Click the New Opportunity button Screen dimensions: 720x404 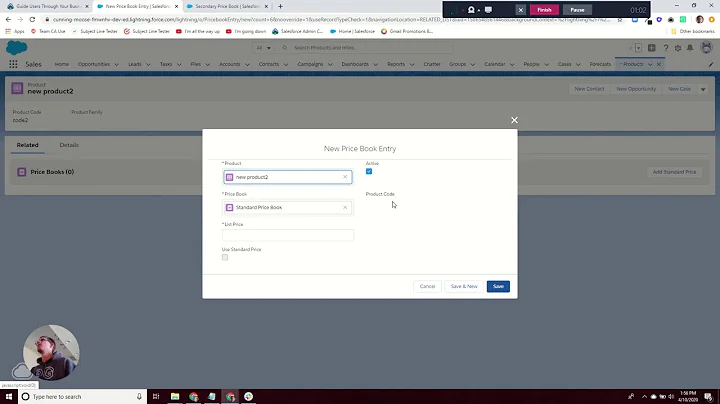click(636, 89)
